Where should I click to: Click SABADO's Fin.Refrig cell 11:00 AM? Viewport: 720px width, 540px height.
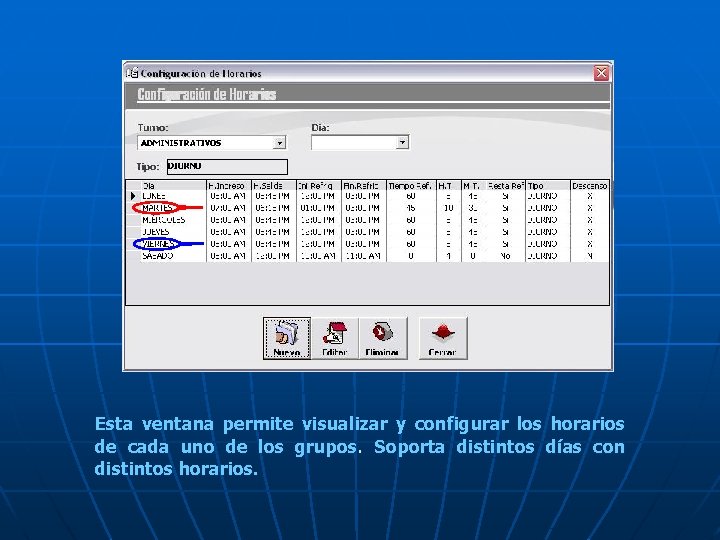364,256
